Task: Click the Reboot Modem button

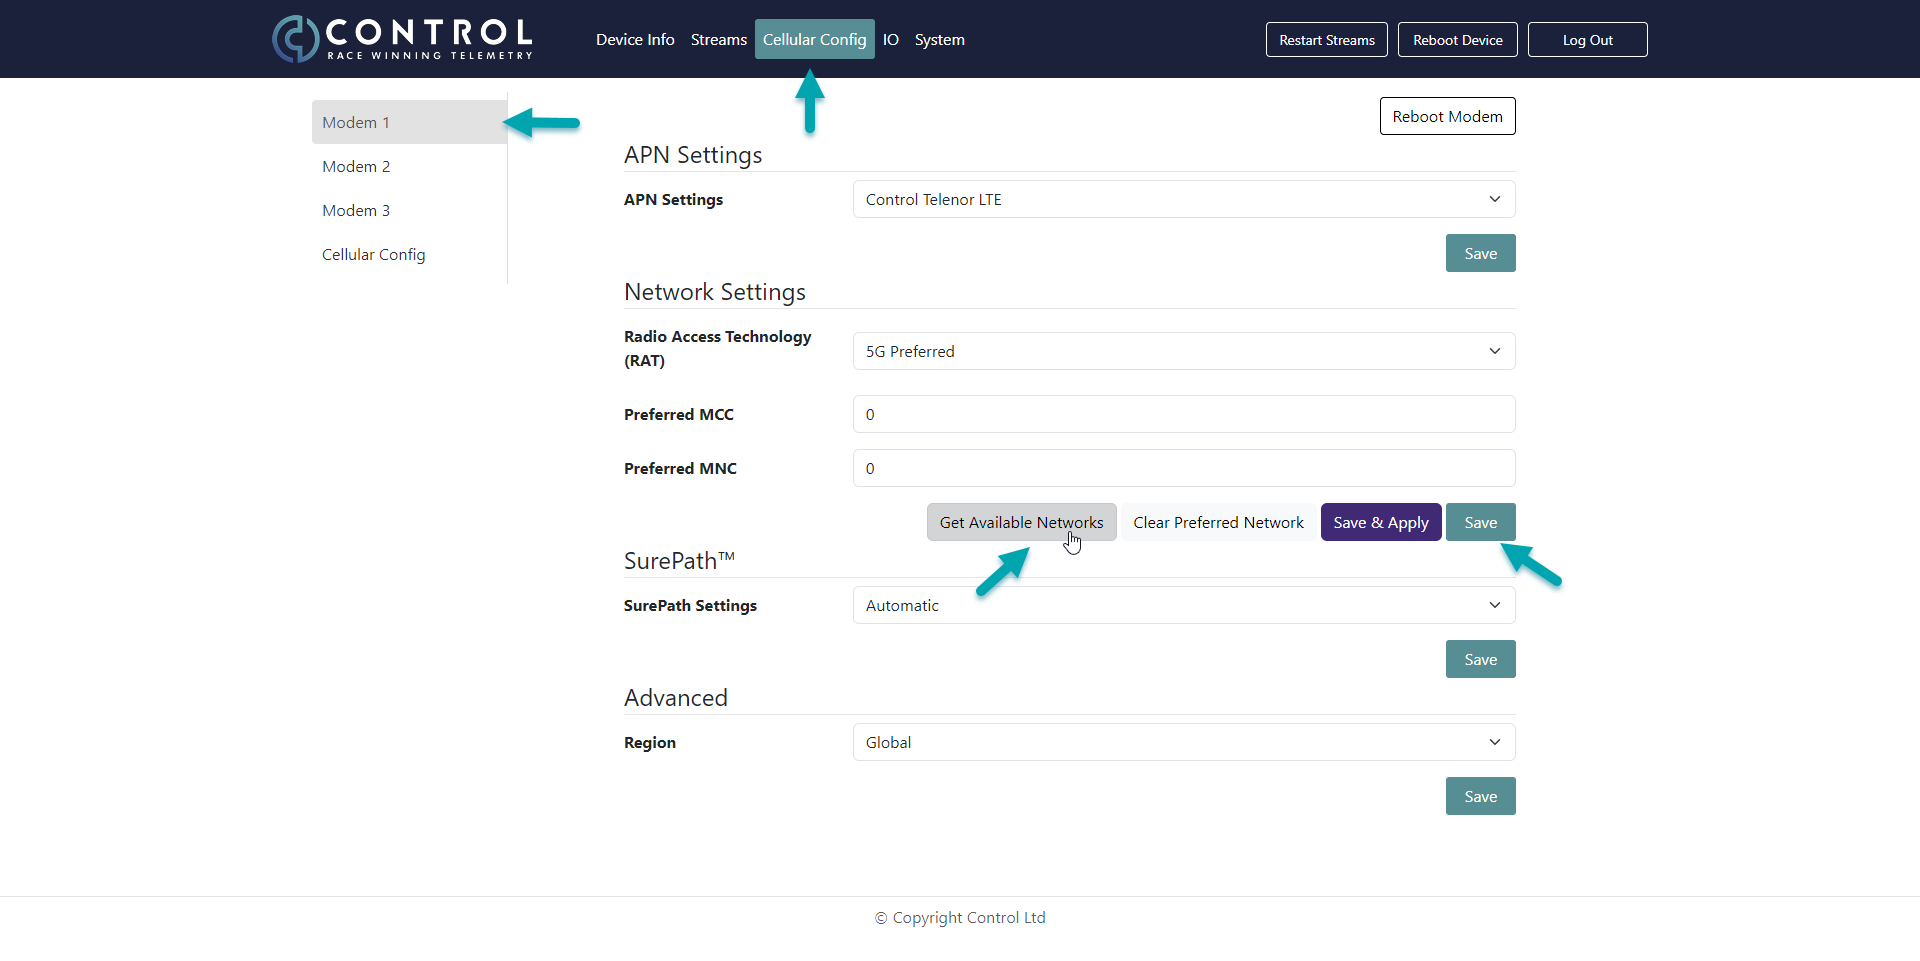Action: (1447, 117)
